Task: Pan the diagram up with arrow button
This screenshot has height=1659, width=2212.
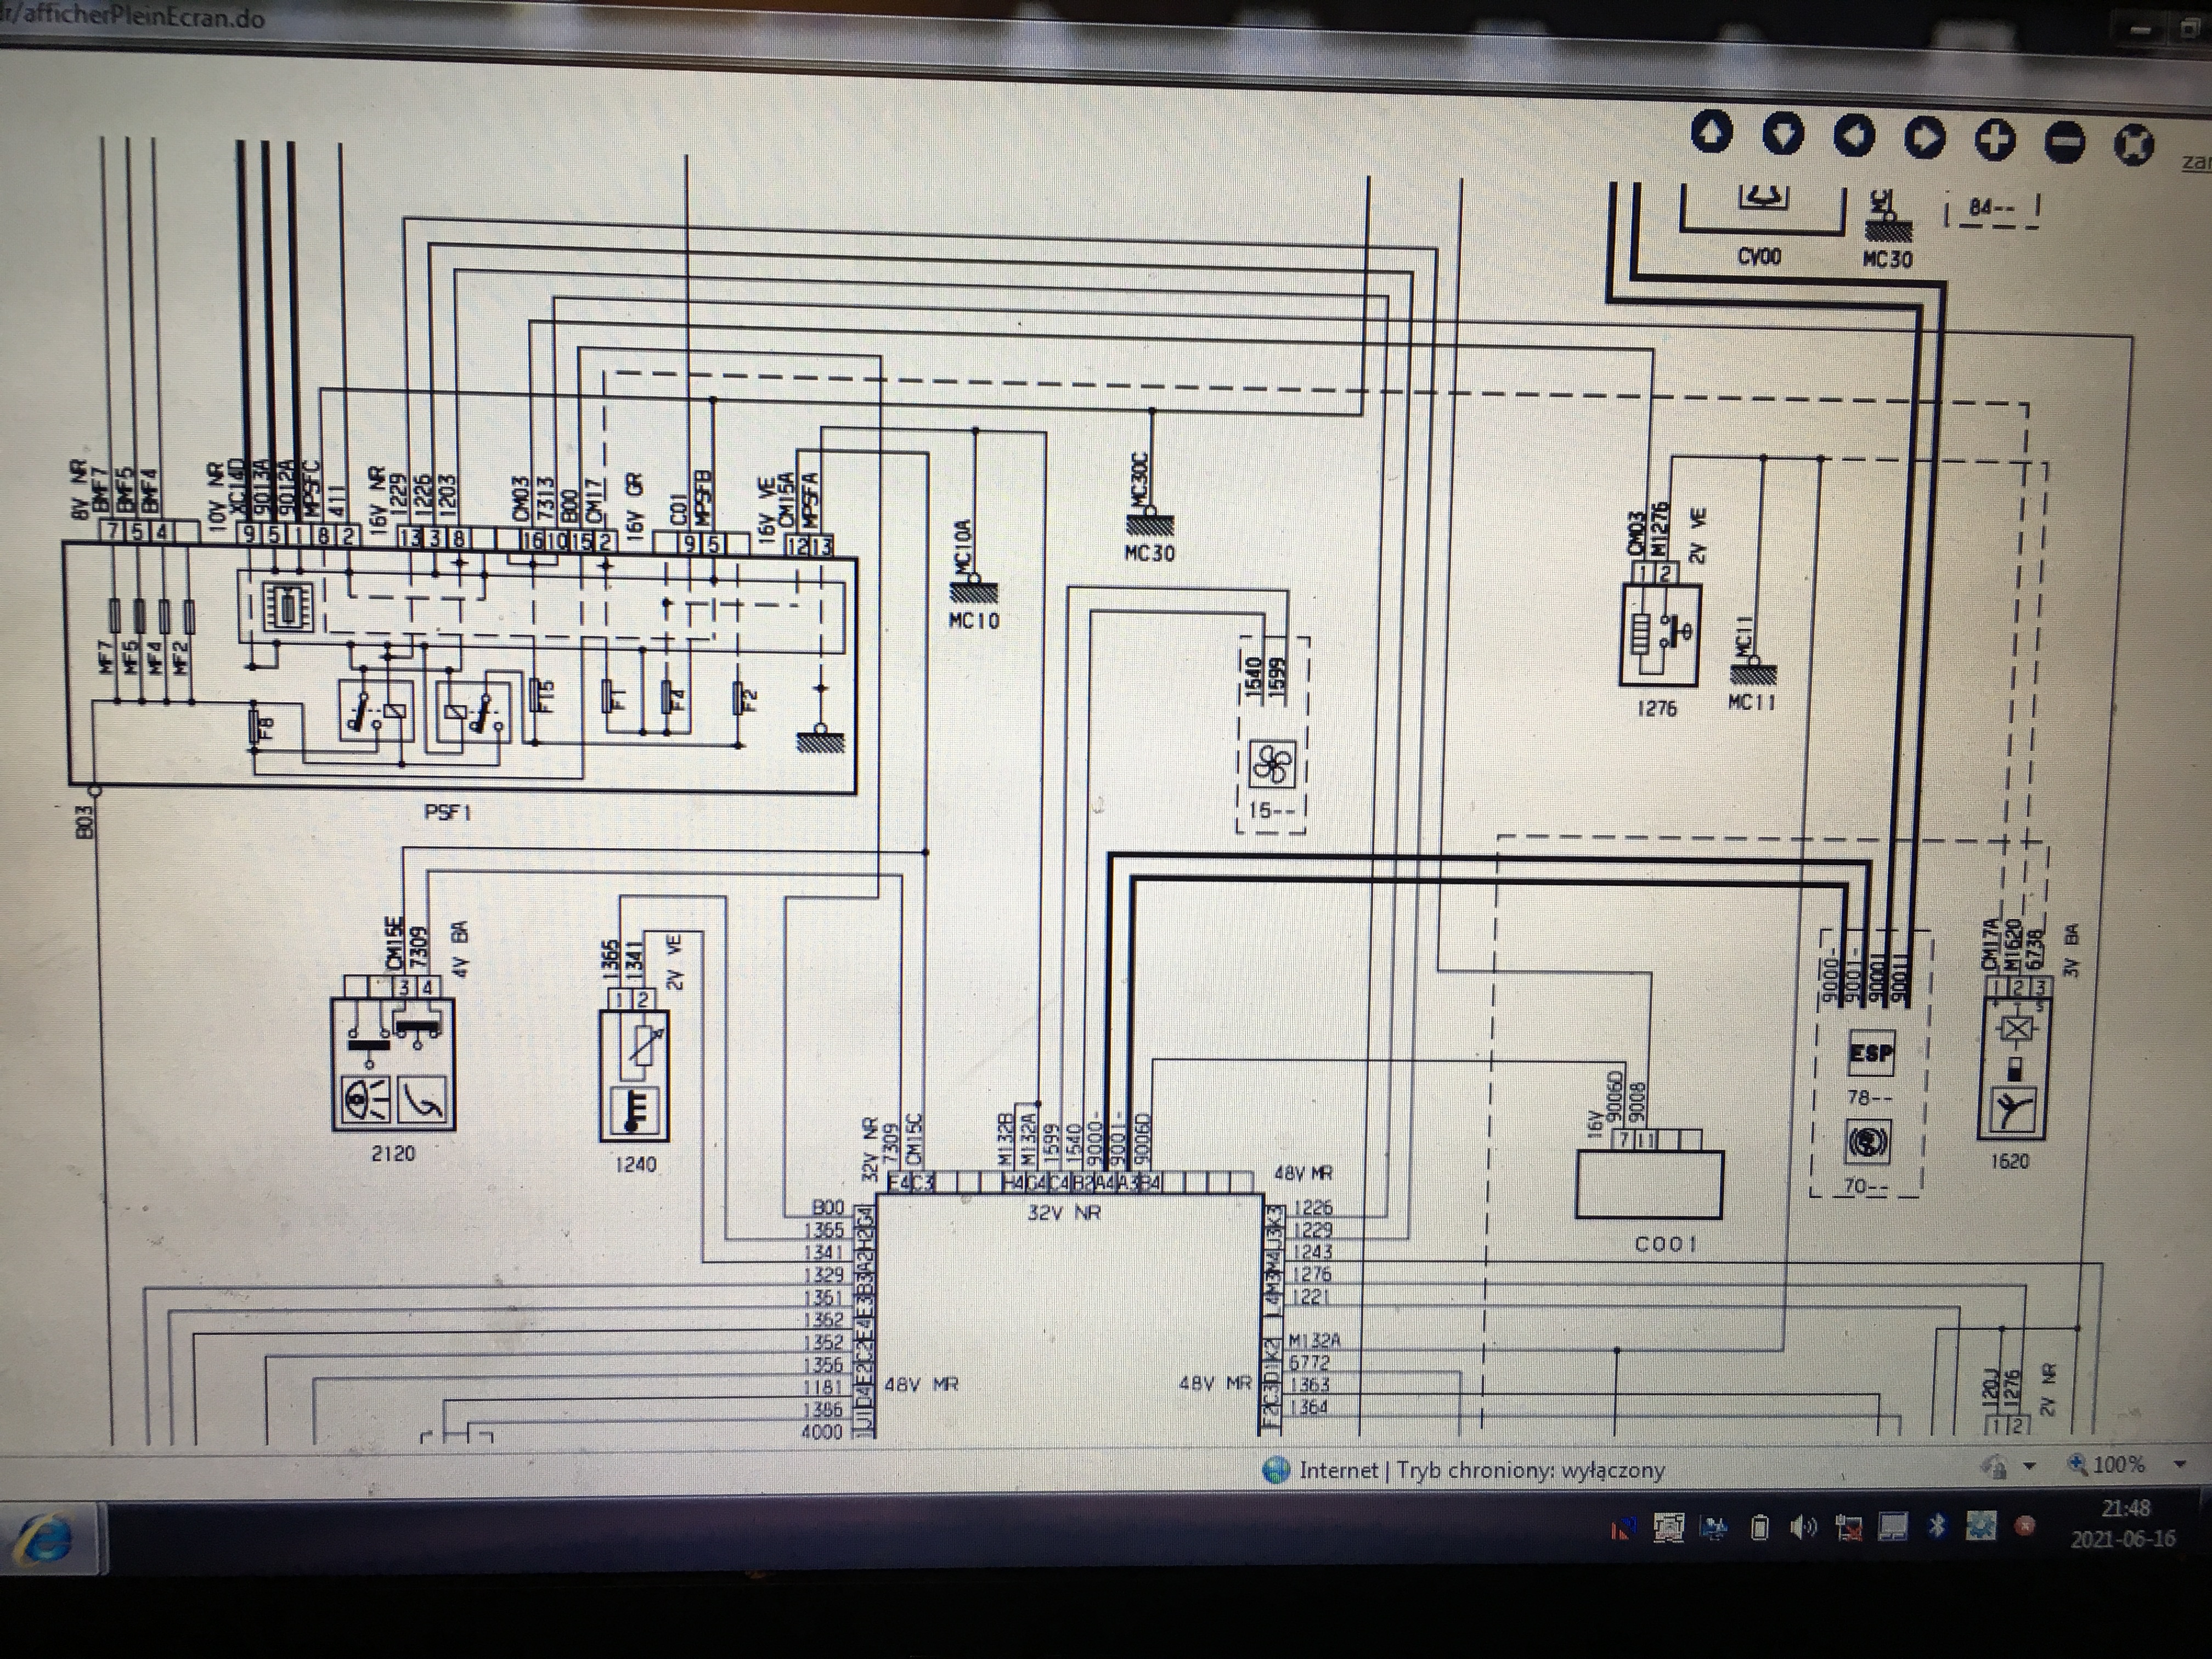Action: pos(1711,132)
